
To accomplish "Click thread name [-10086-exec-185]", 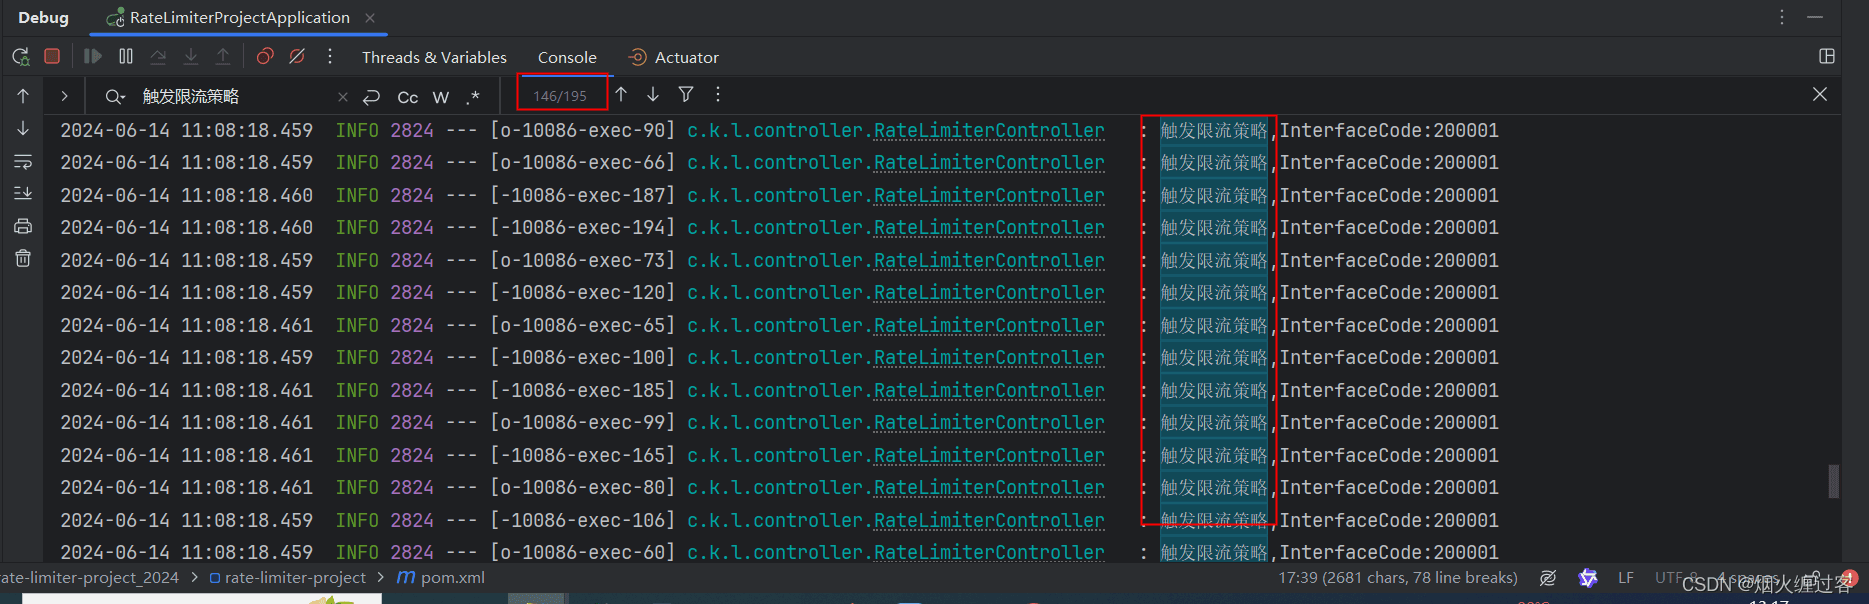I will (x=582, y=391).
